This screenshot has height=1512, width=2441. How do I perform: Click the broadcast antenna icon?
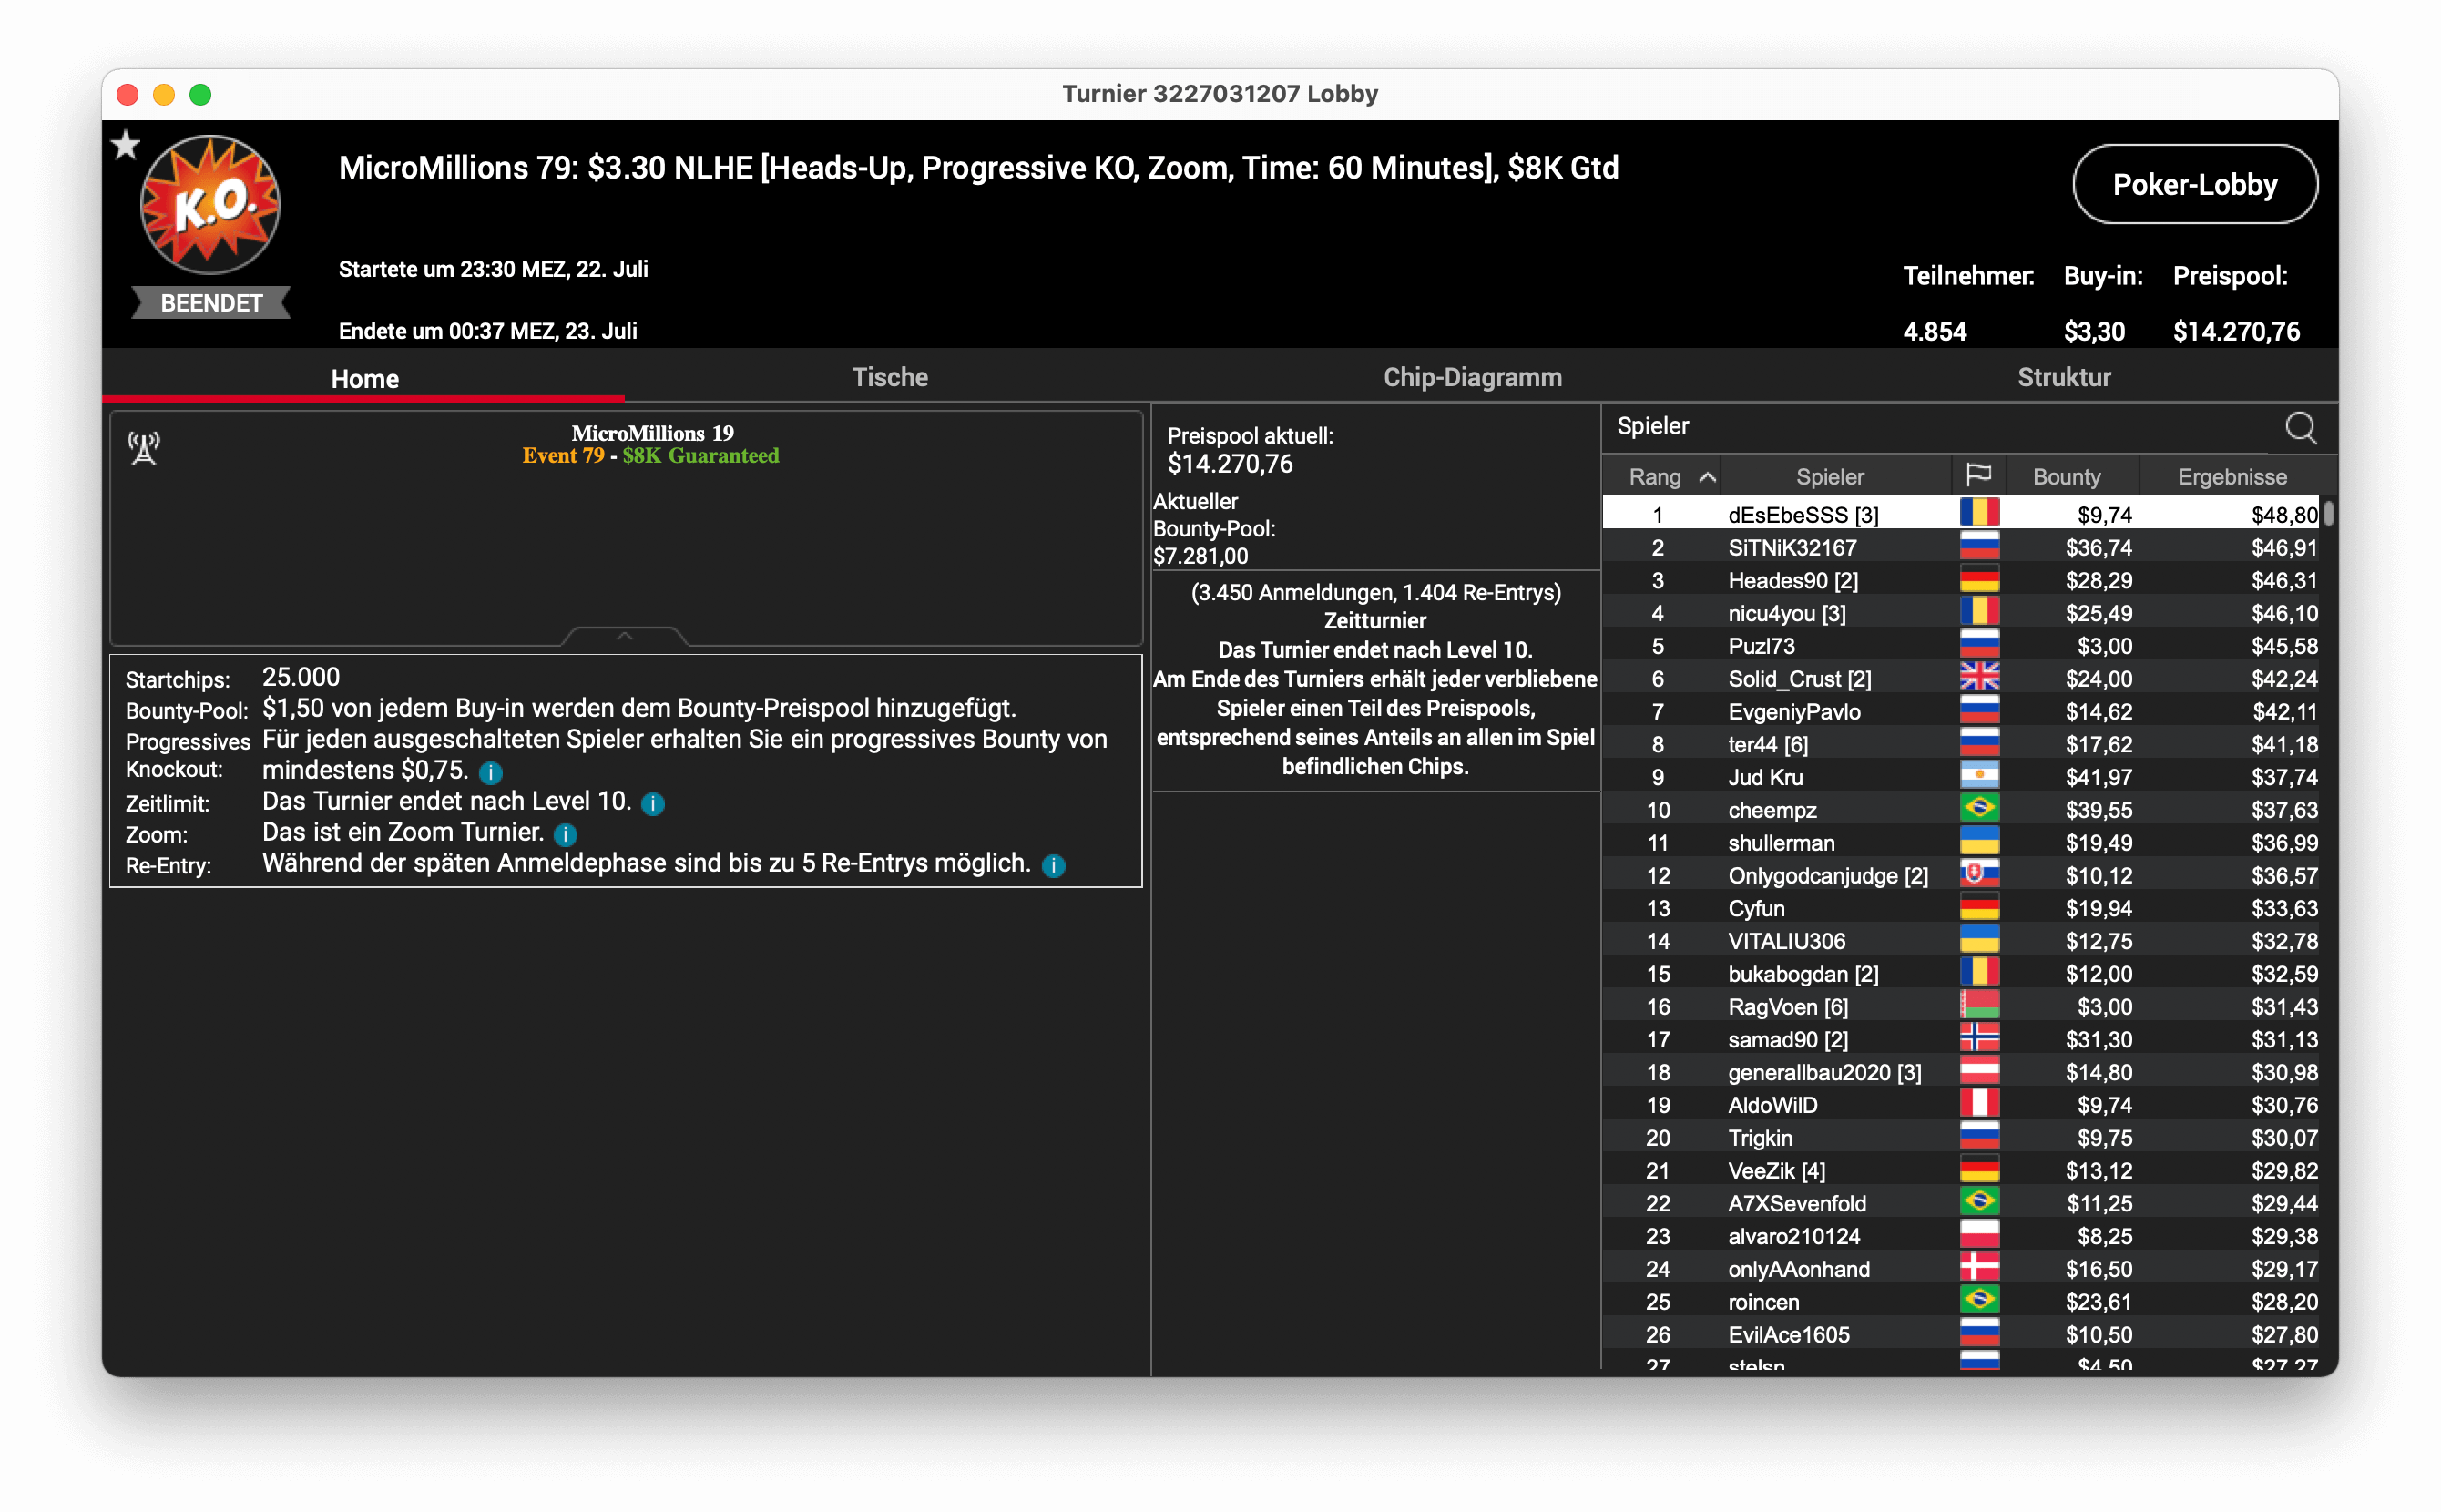[144, 447]
